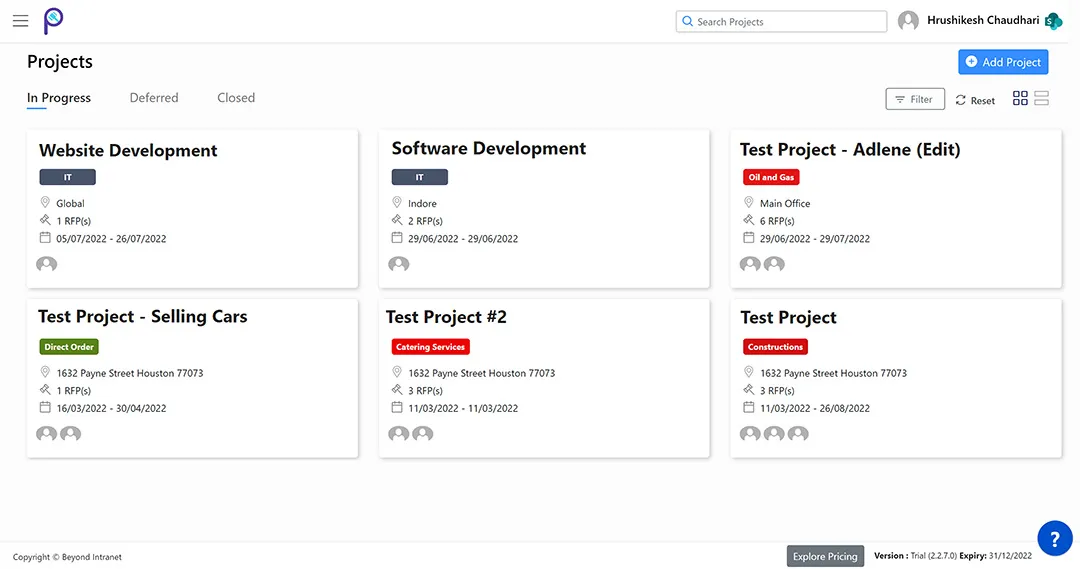1080x569 pixels.
Task: Click the Oil and Gas red tag
Action: pyautogui.click(x=770, y=177)
